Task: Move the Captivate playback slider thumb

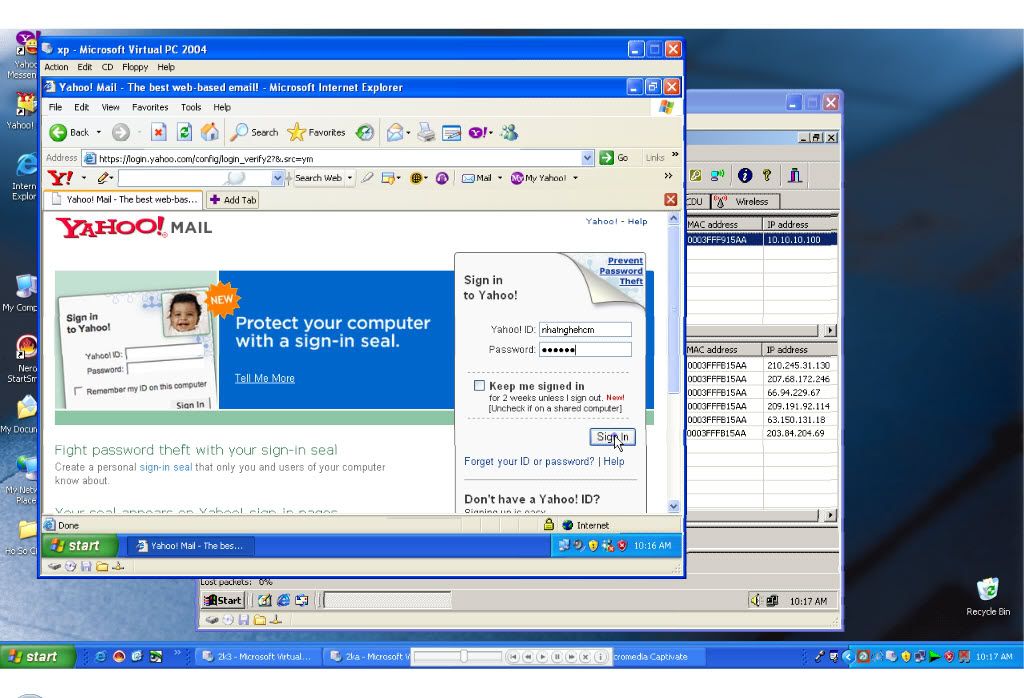Action: pos(463,656)
